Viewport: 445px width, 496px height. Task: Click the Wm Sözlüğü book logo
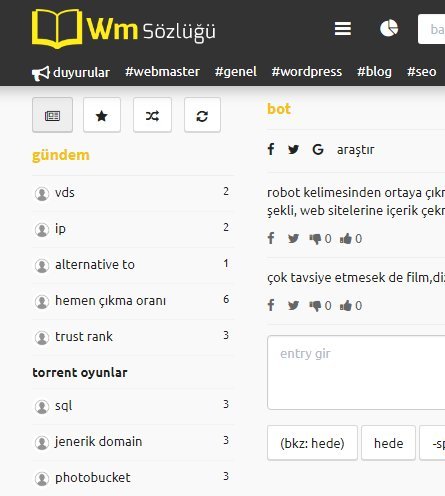pyautogui.click(x=124, y=29)
